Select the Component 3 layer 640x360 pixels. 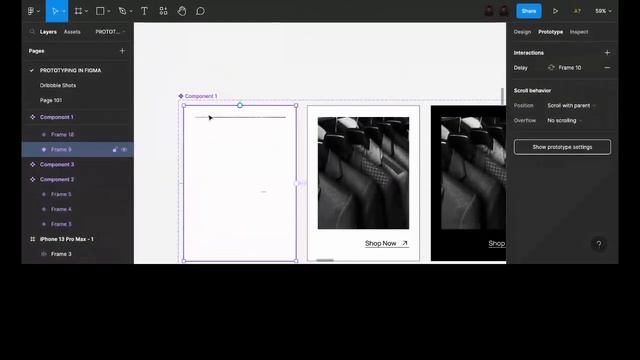pyautogui.click(x=57, y=164)
